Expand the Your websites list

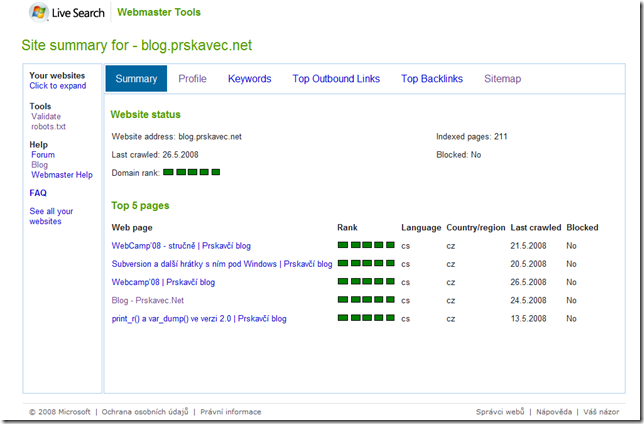point(58,86)
